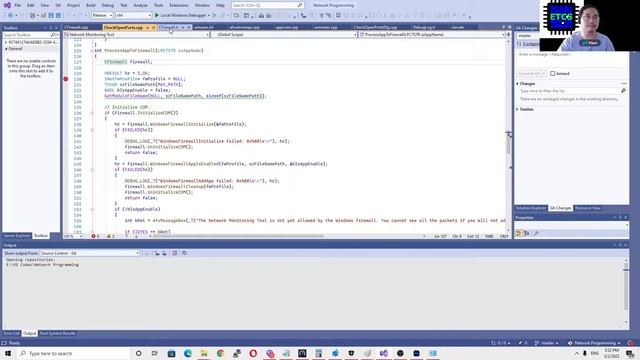
Task: Click Microsoft Edge icon in taskbar
Action: [x=188, y=353]
